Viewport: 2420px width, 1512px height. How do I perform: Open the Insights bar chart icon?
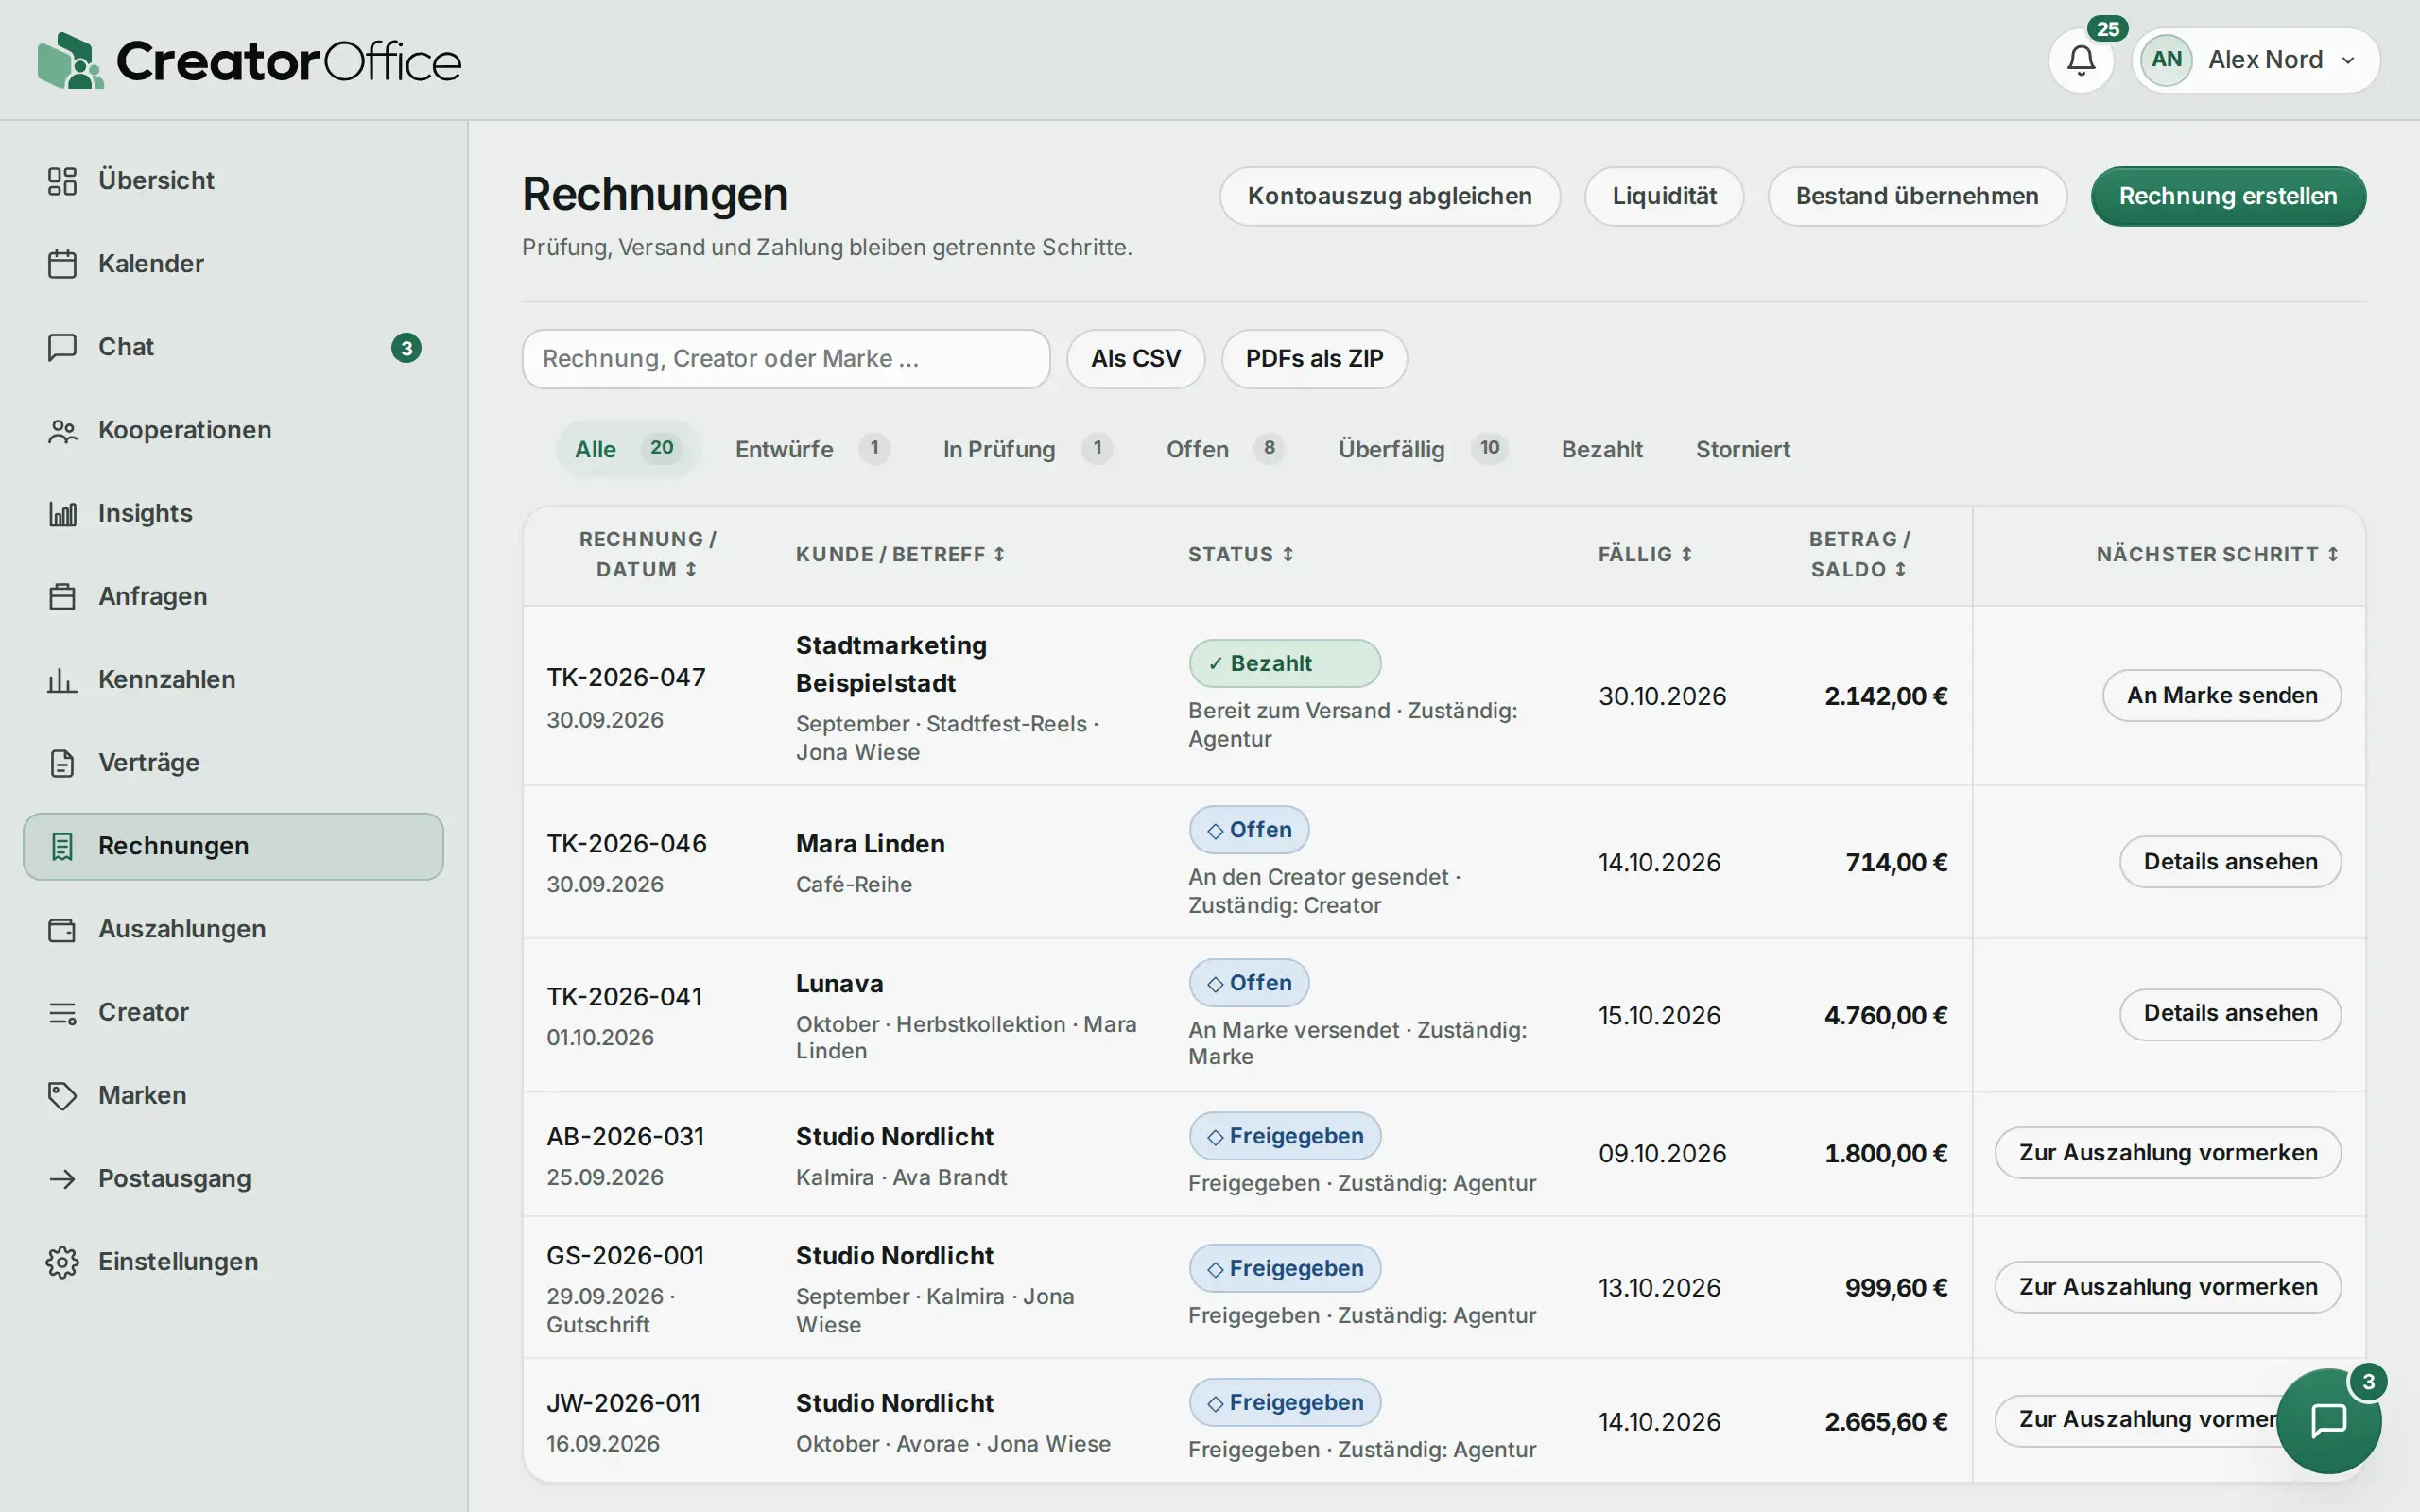click(x=62, y=513)
